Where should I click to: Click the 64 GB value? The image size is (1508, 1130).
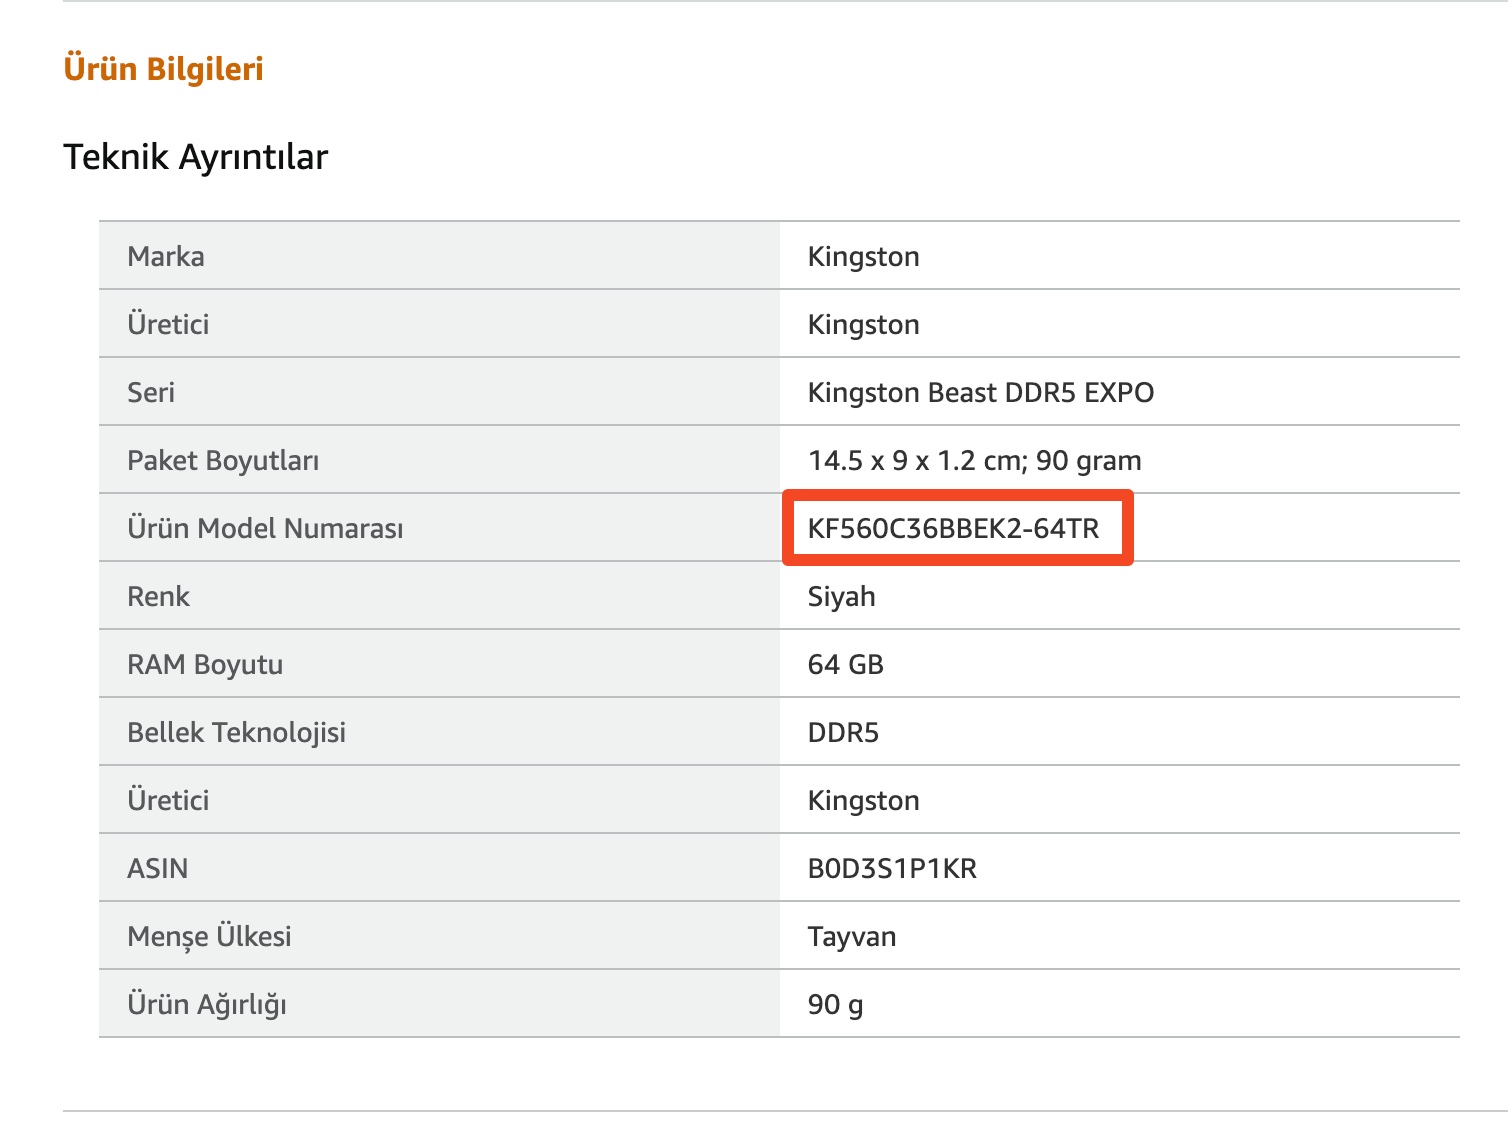(845, 664)
